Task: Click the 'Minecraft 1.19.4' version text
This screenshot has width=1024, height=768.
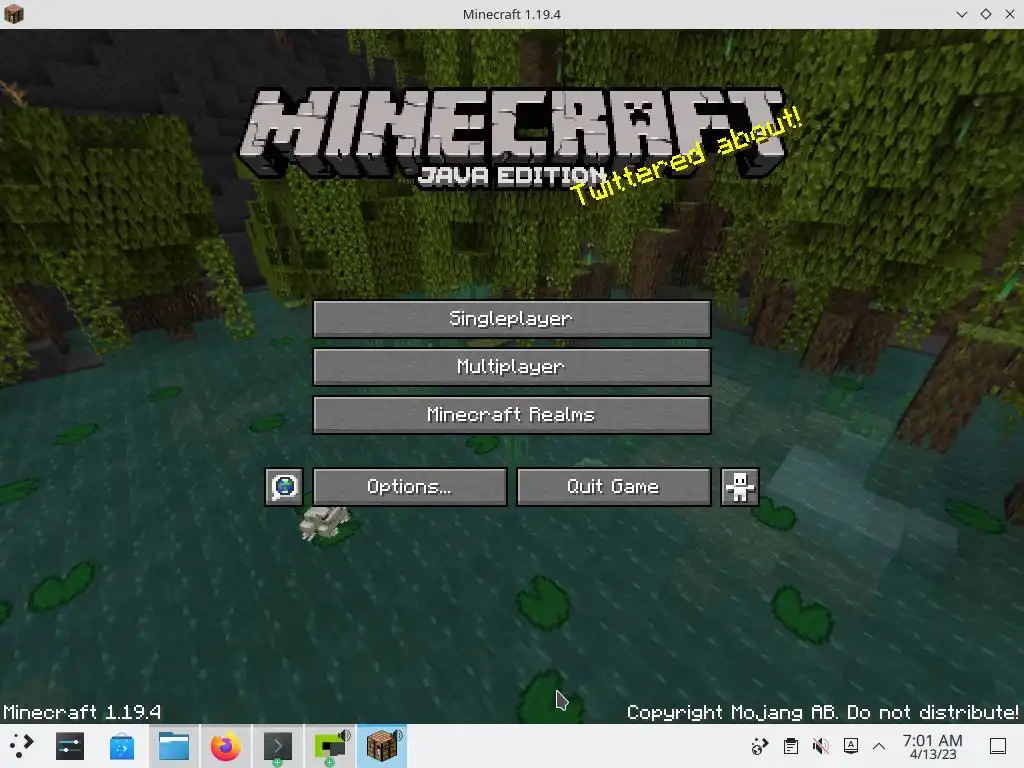Action: pyautogui.click(x=82, y=712)
